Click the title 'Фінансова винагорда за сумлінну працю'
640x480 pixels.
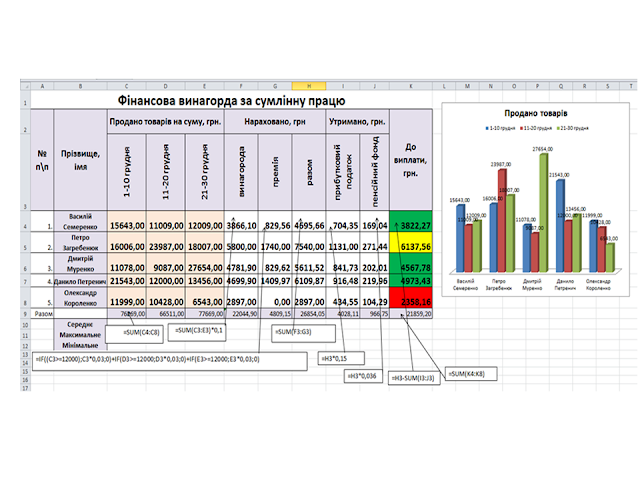pos(231,100)
